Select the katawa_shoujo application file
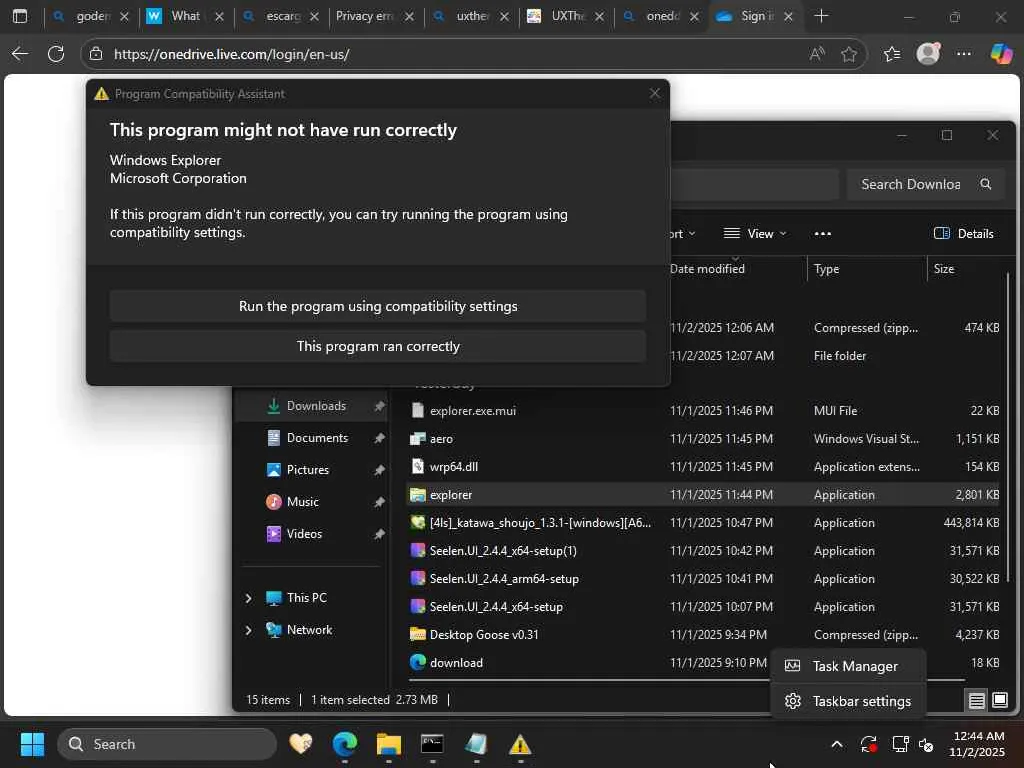This screenshot has height=768, width=1024. (x=540, y=523)
